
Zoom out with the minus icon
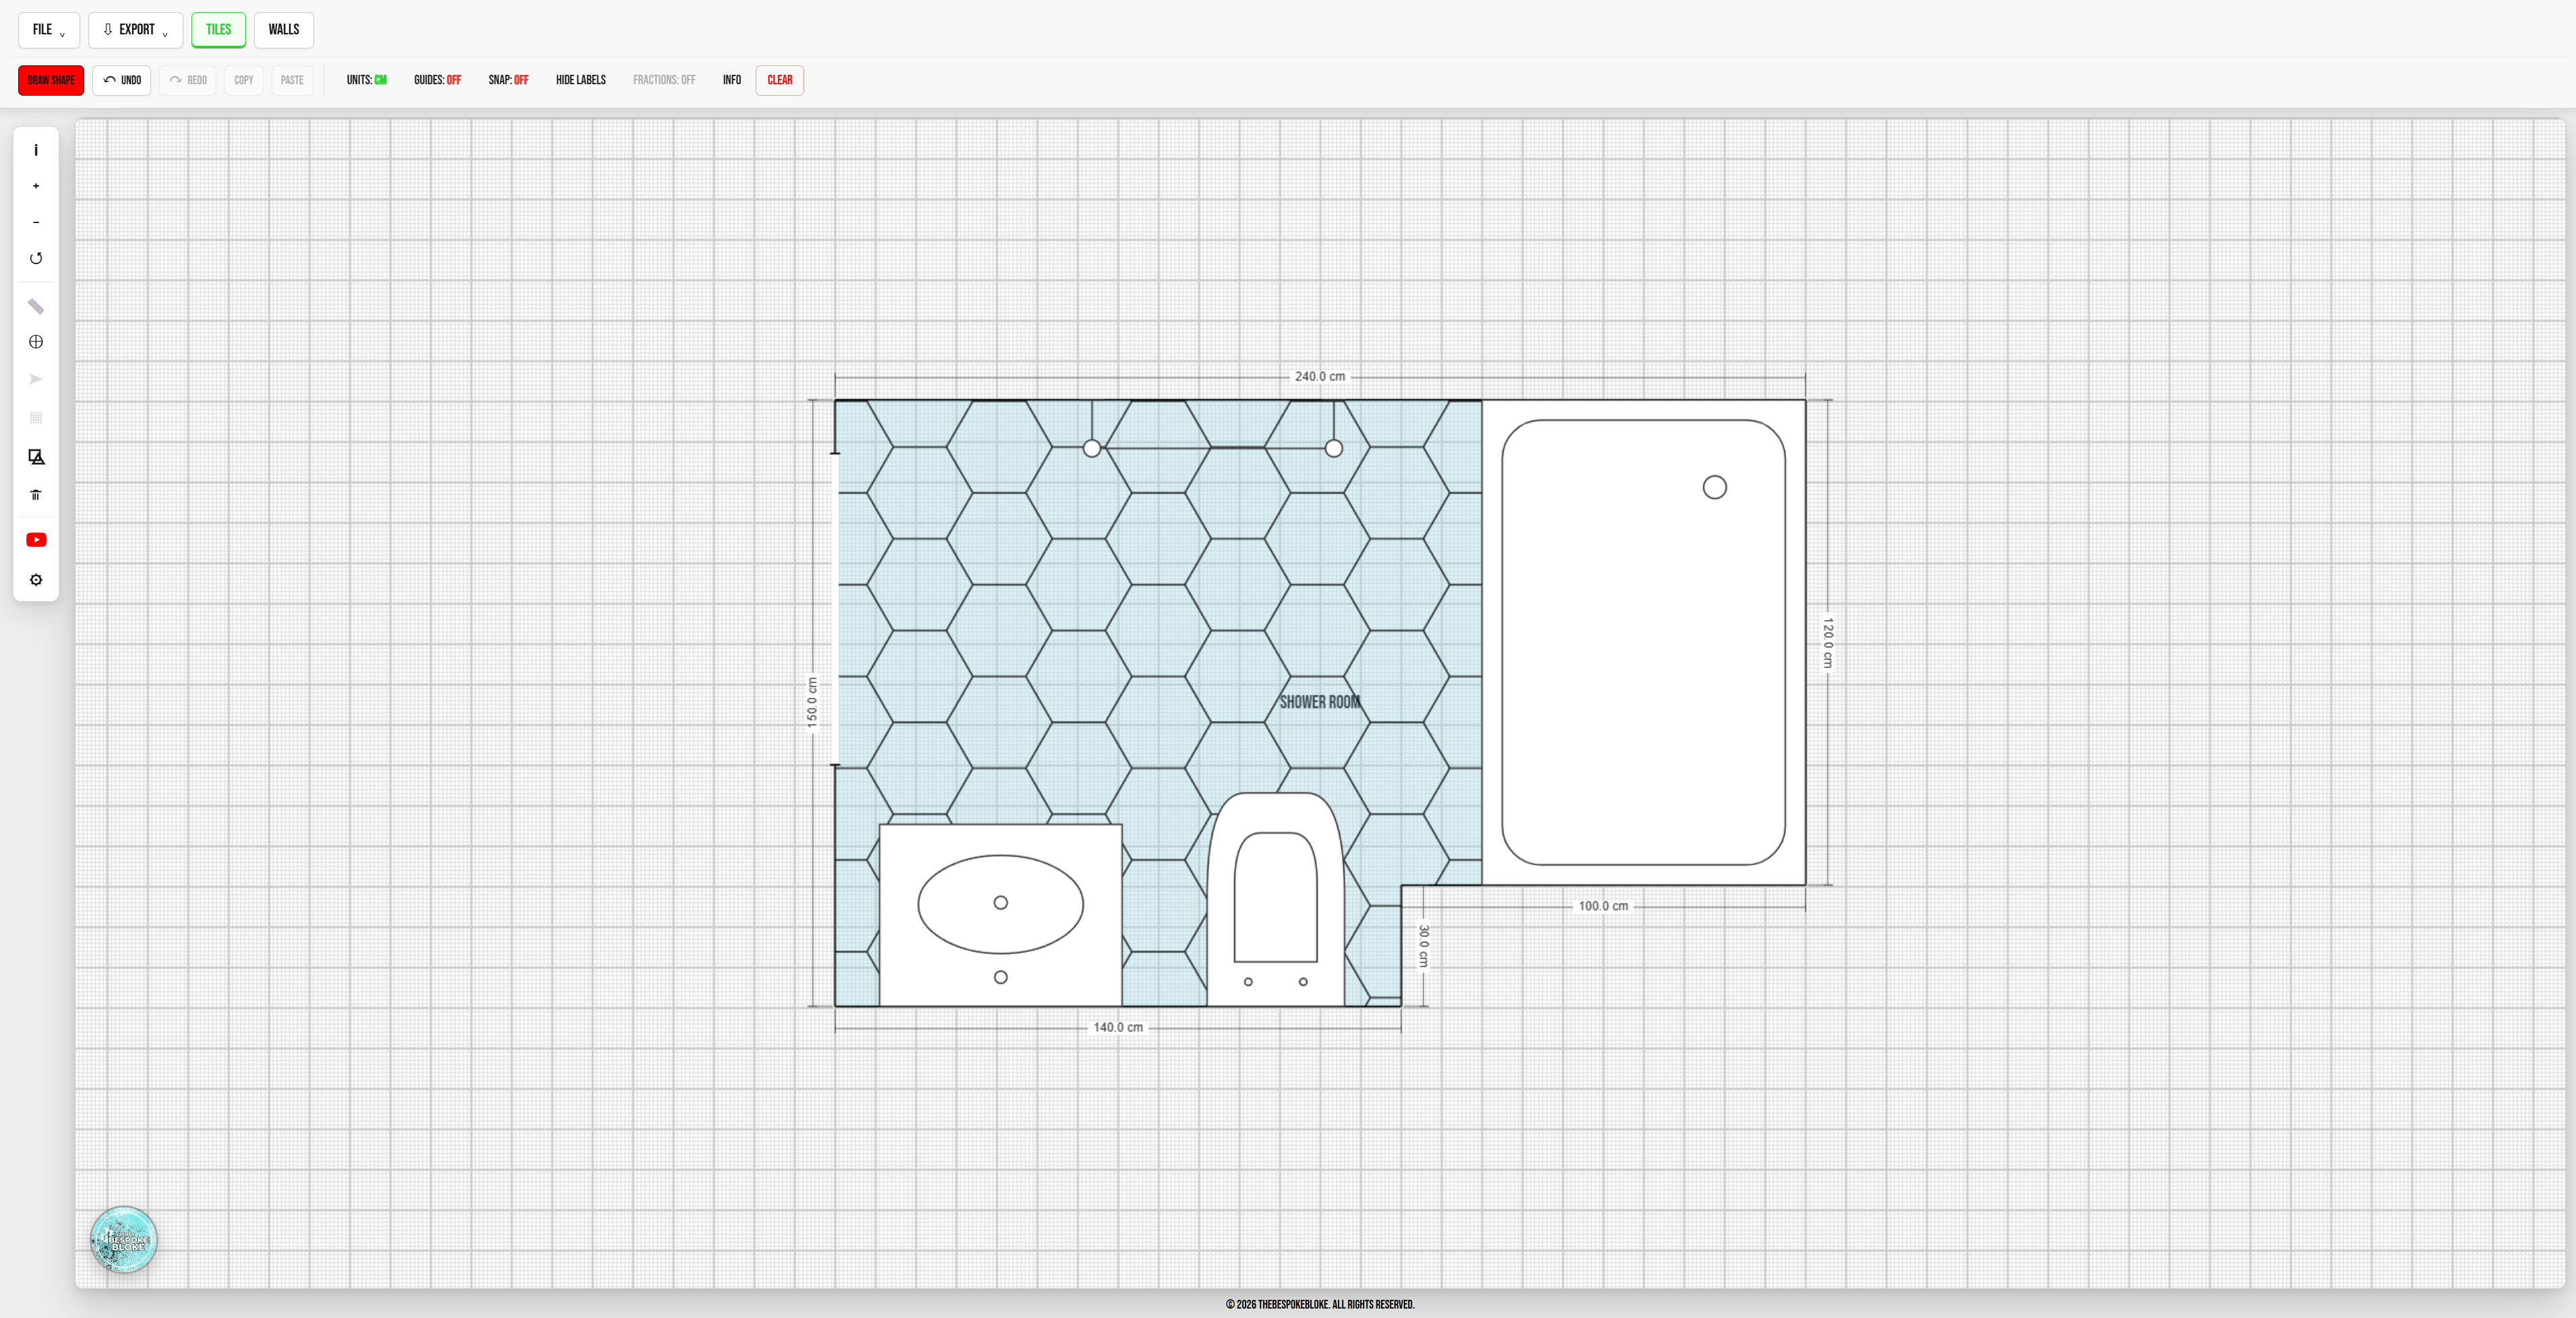tap(36, 222)
